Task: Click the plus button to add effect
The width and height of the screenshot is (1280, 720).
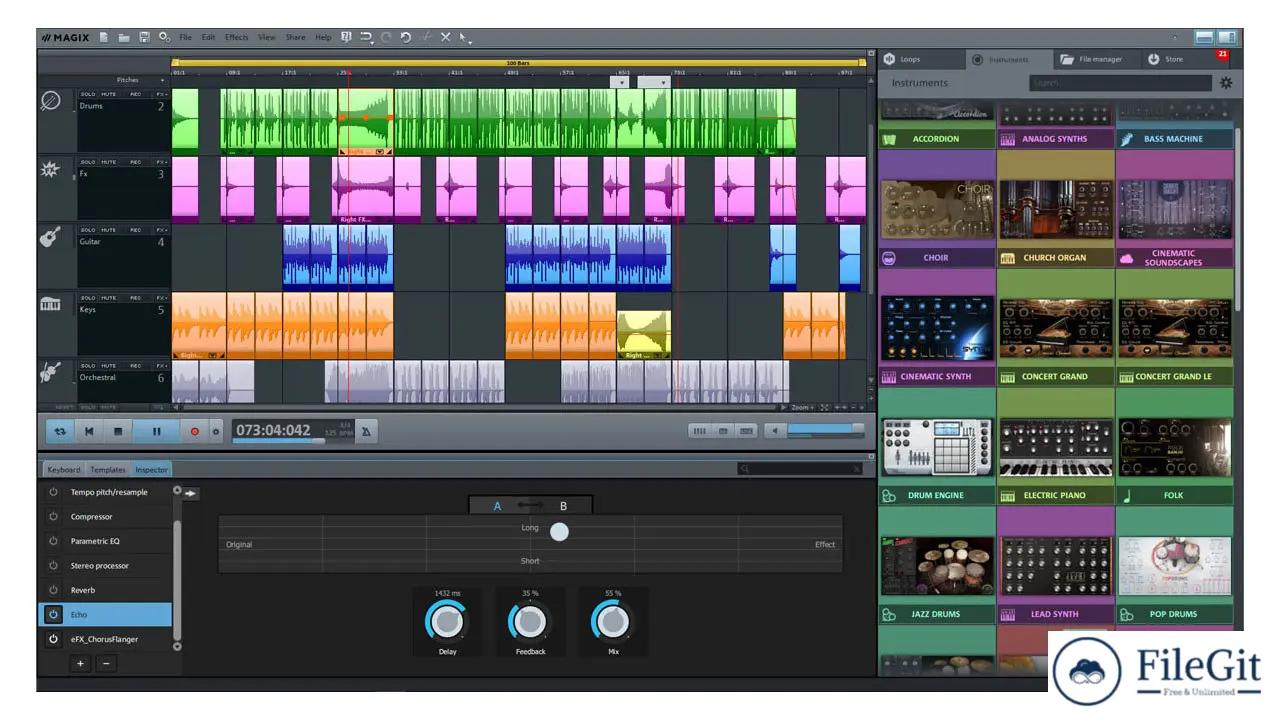Action: pyautogui.click(x=81, y=663)
